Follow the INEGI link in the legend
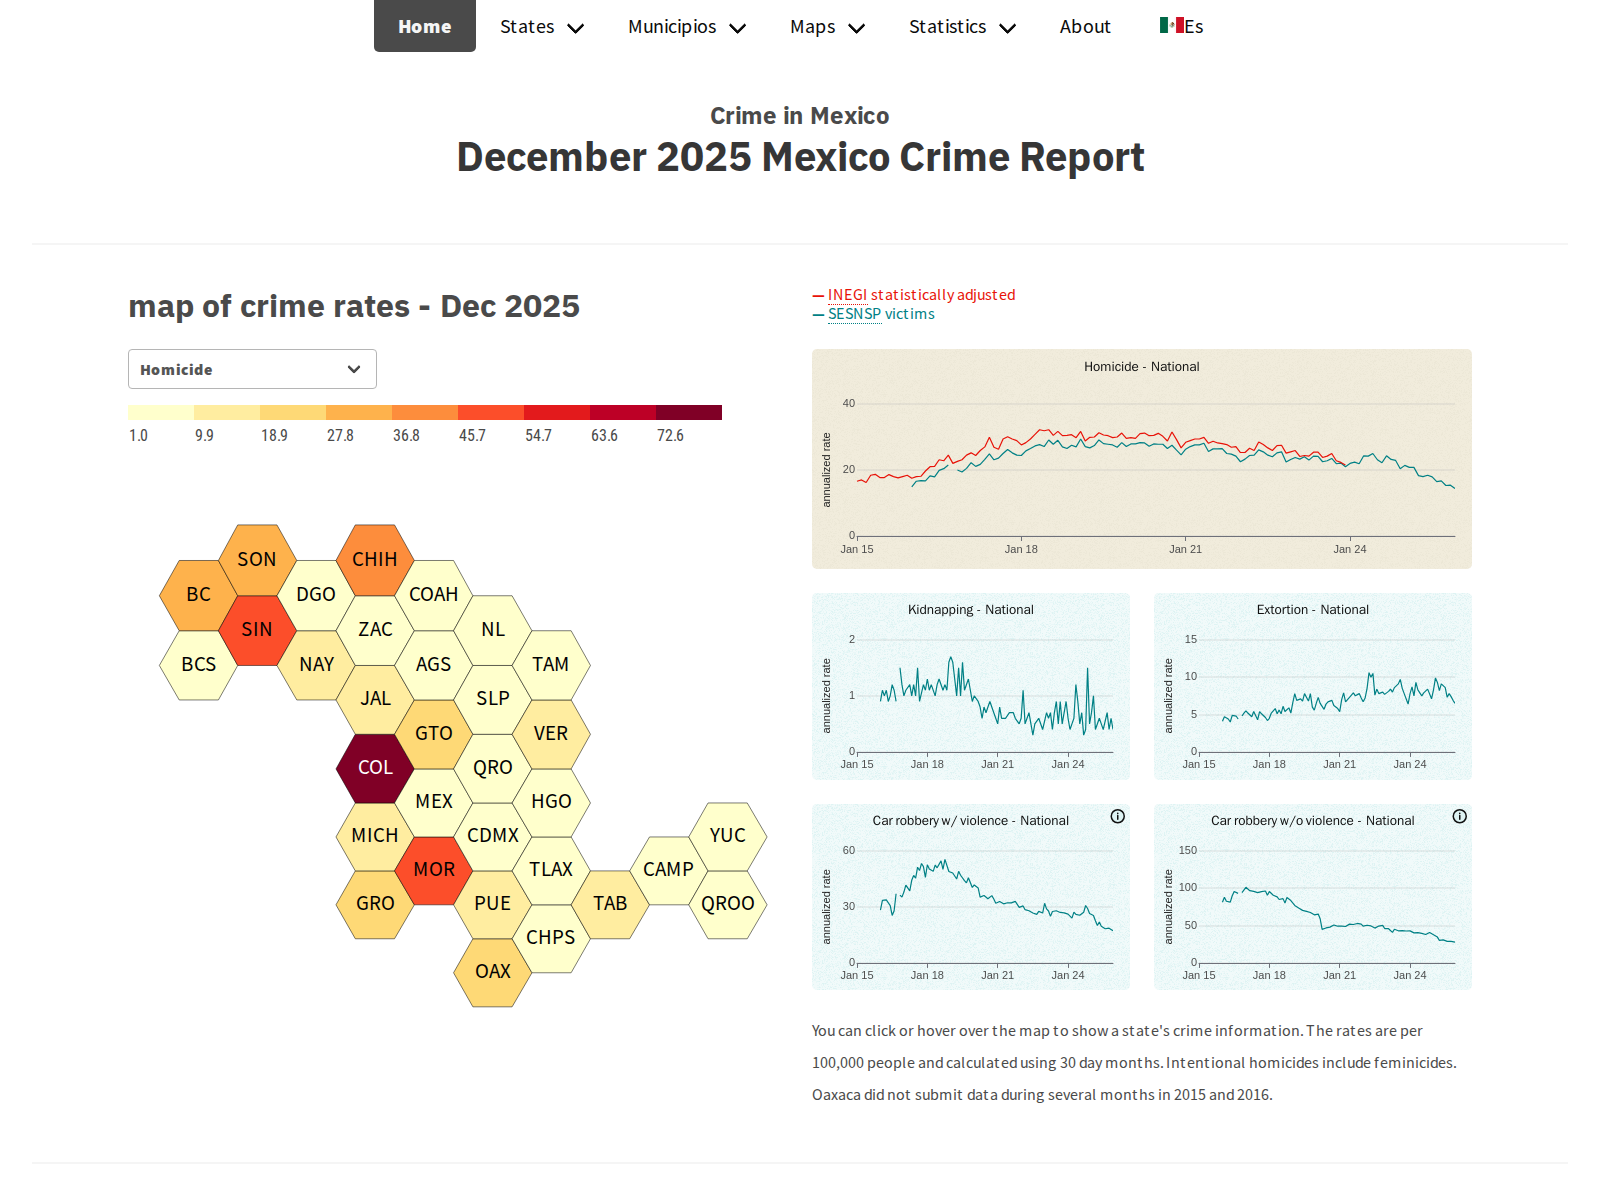1600x1200 pixels. click(847, 295)
